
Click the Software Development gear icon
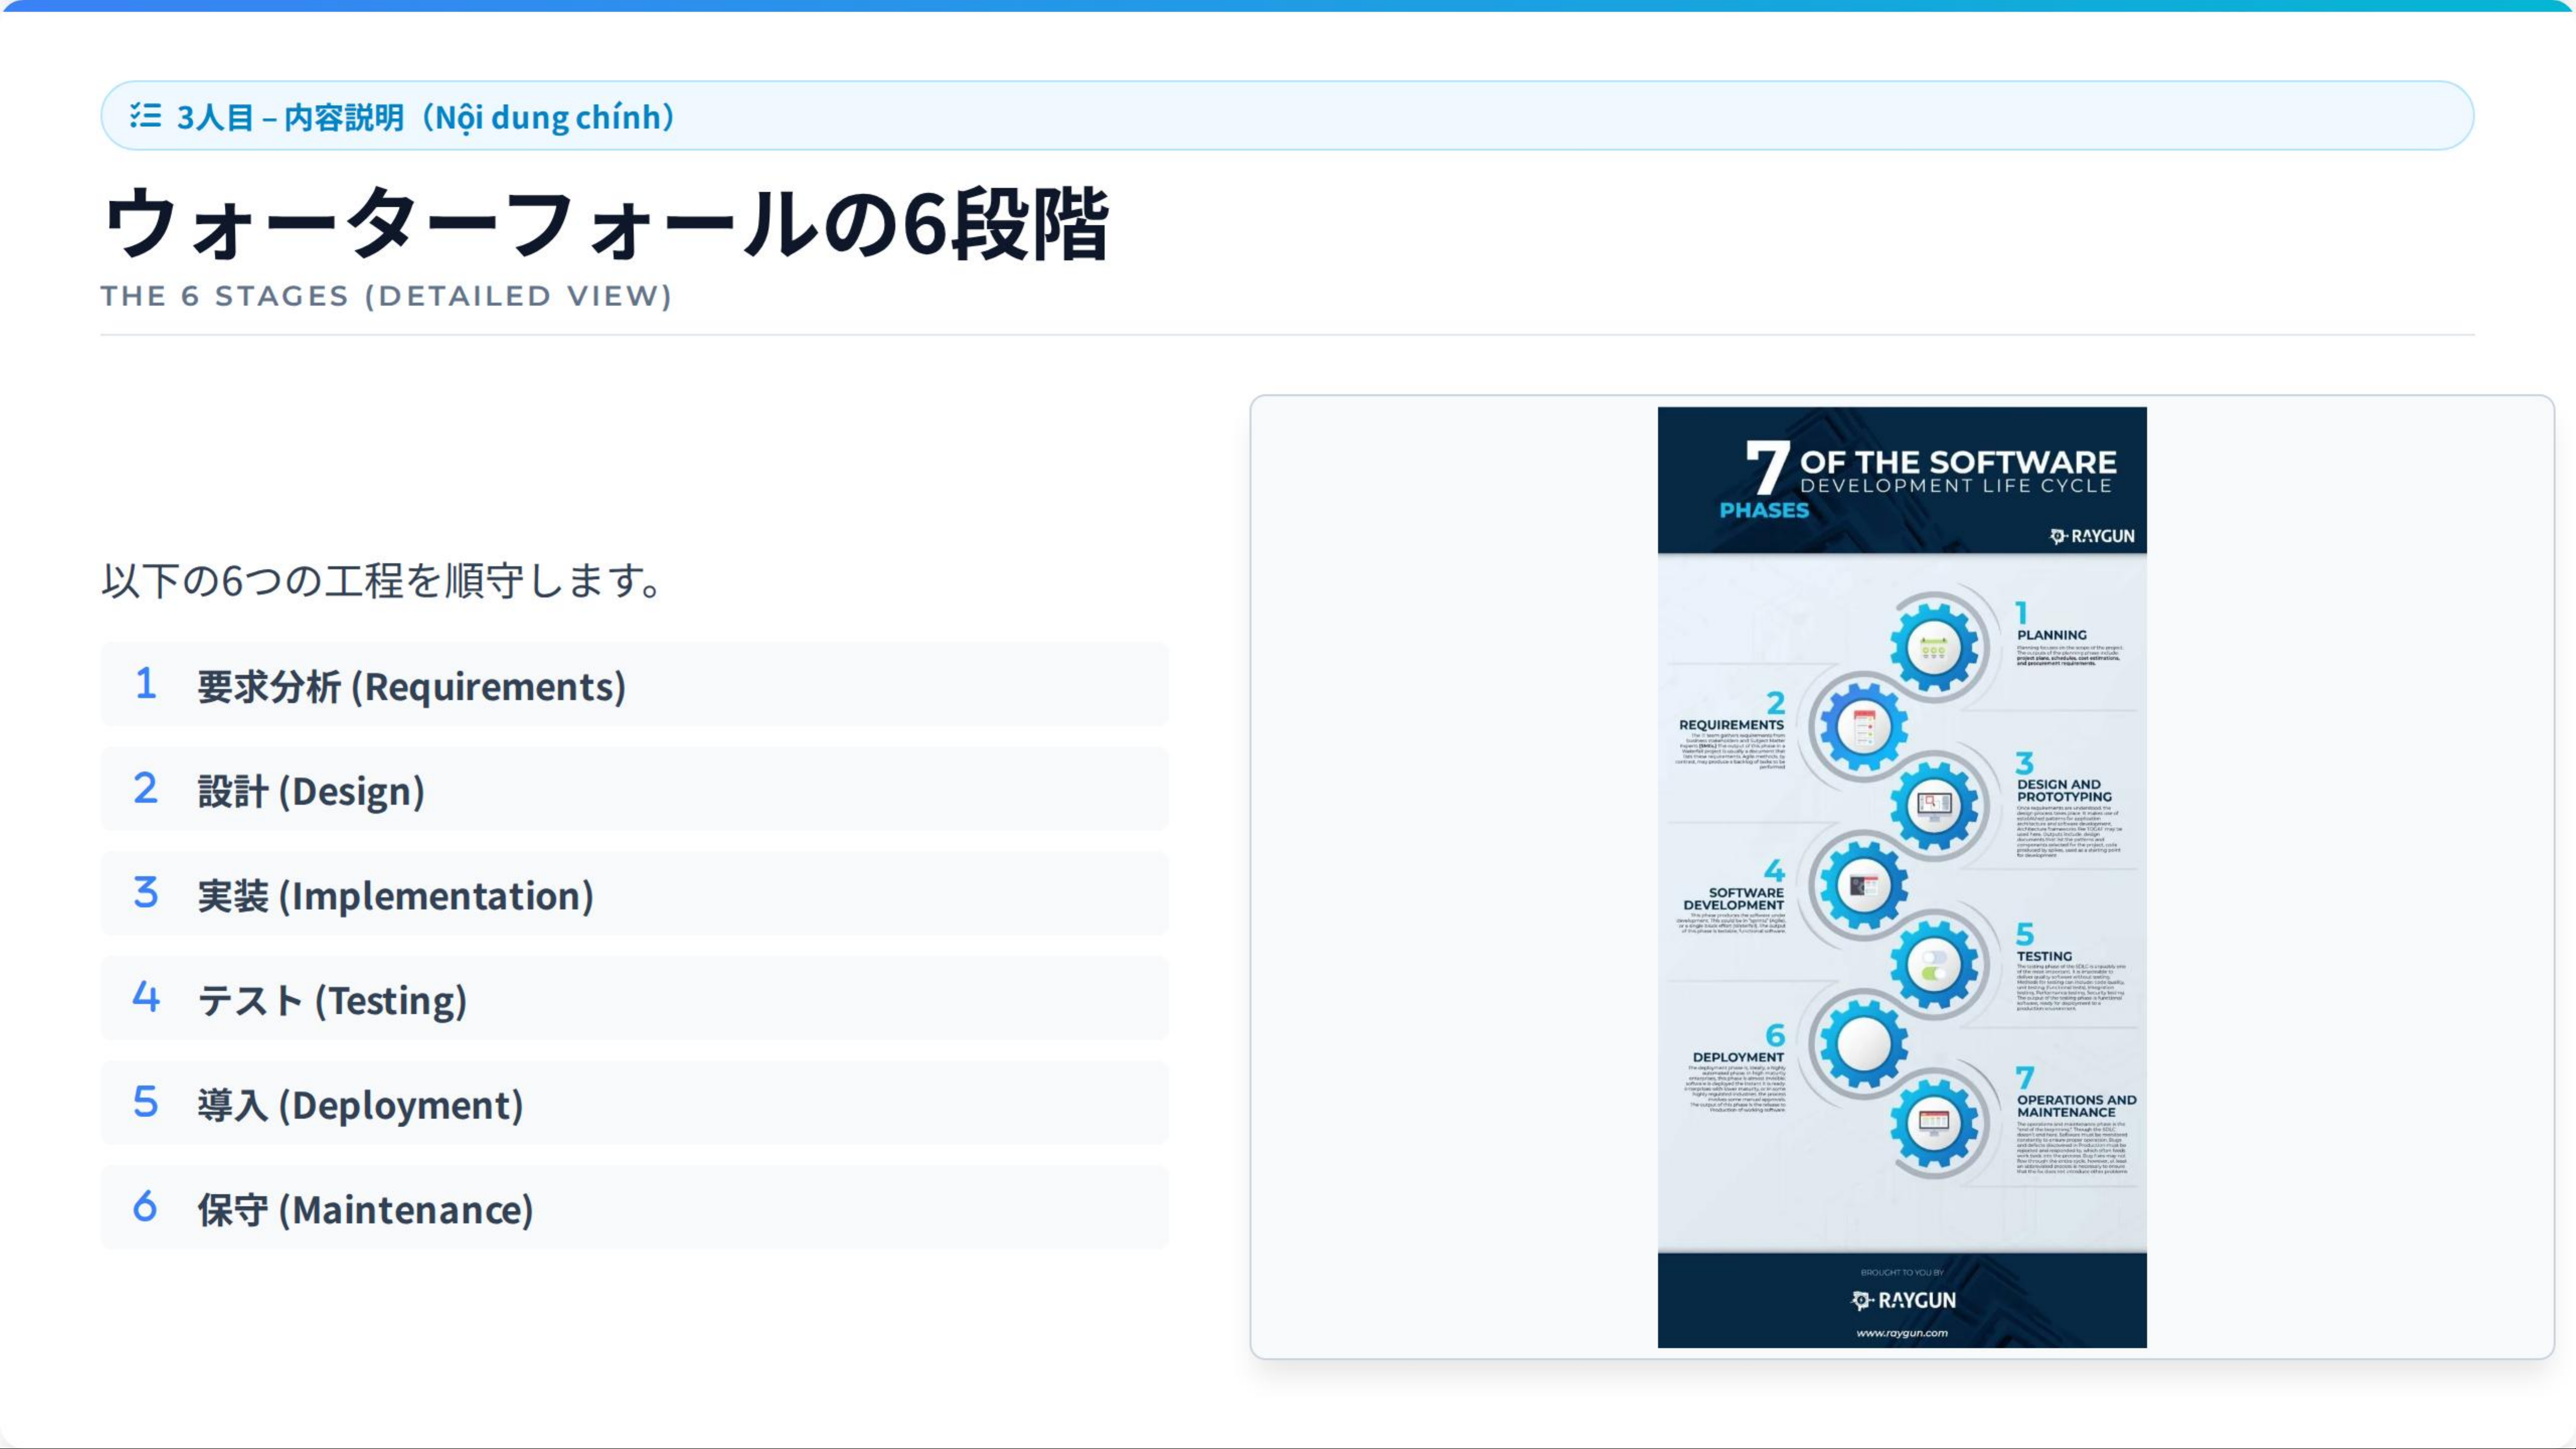(x=1863, y=885)
